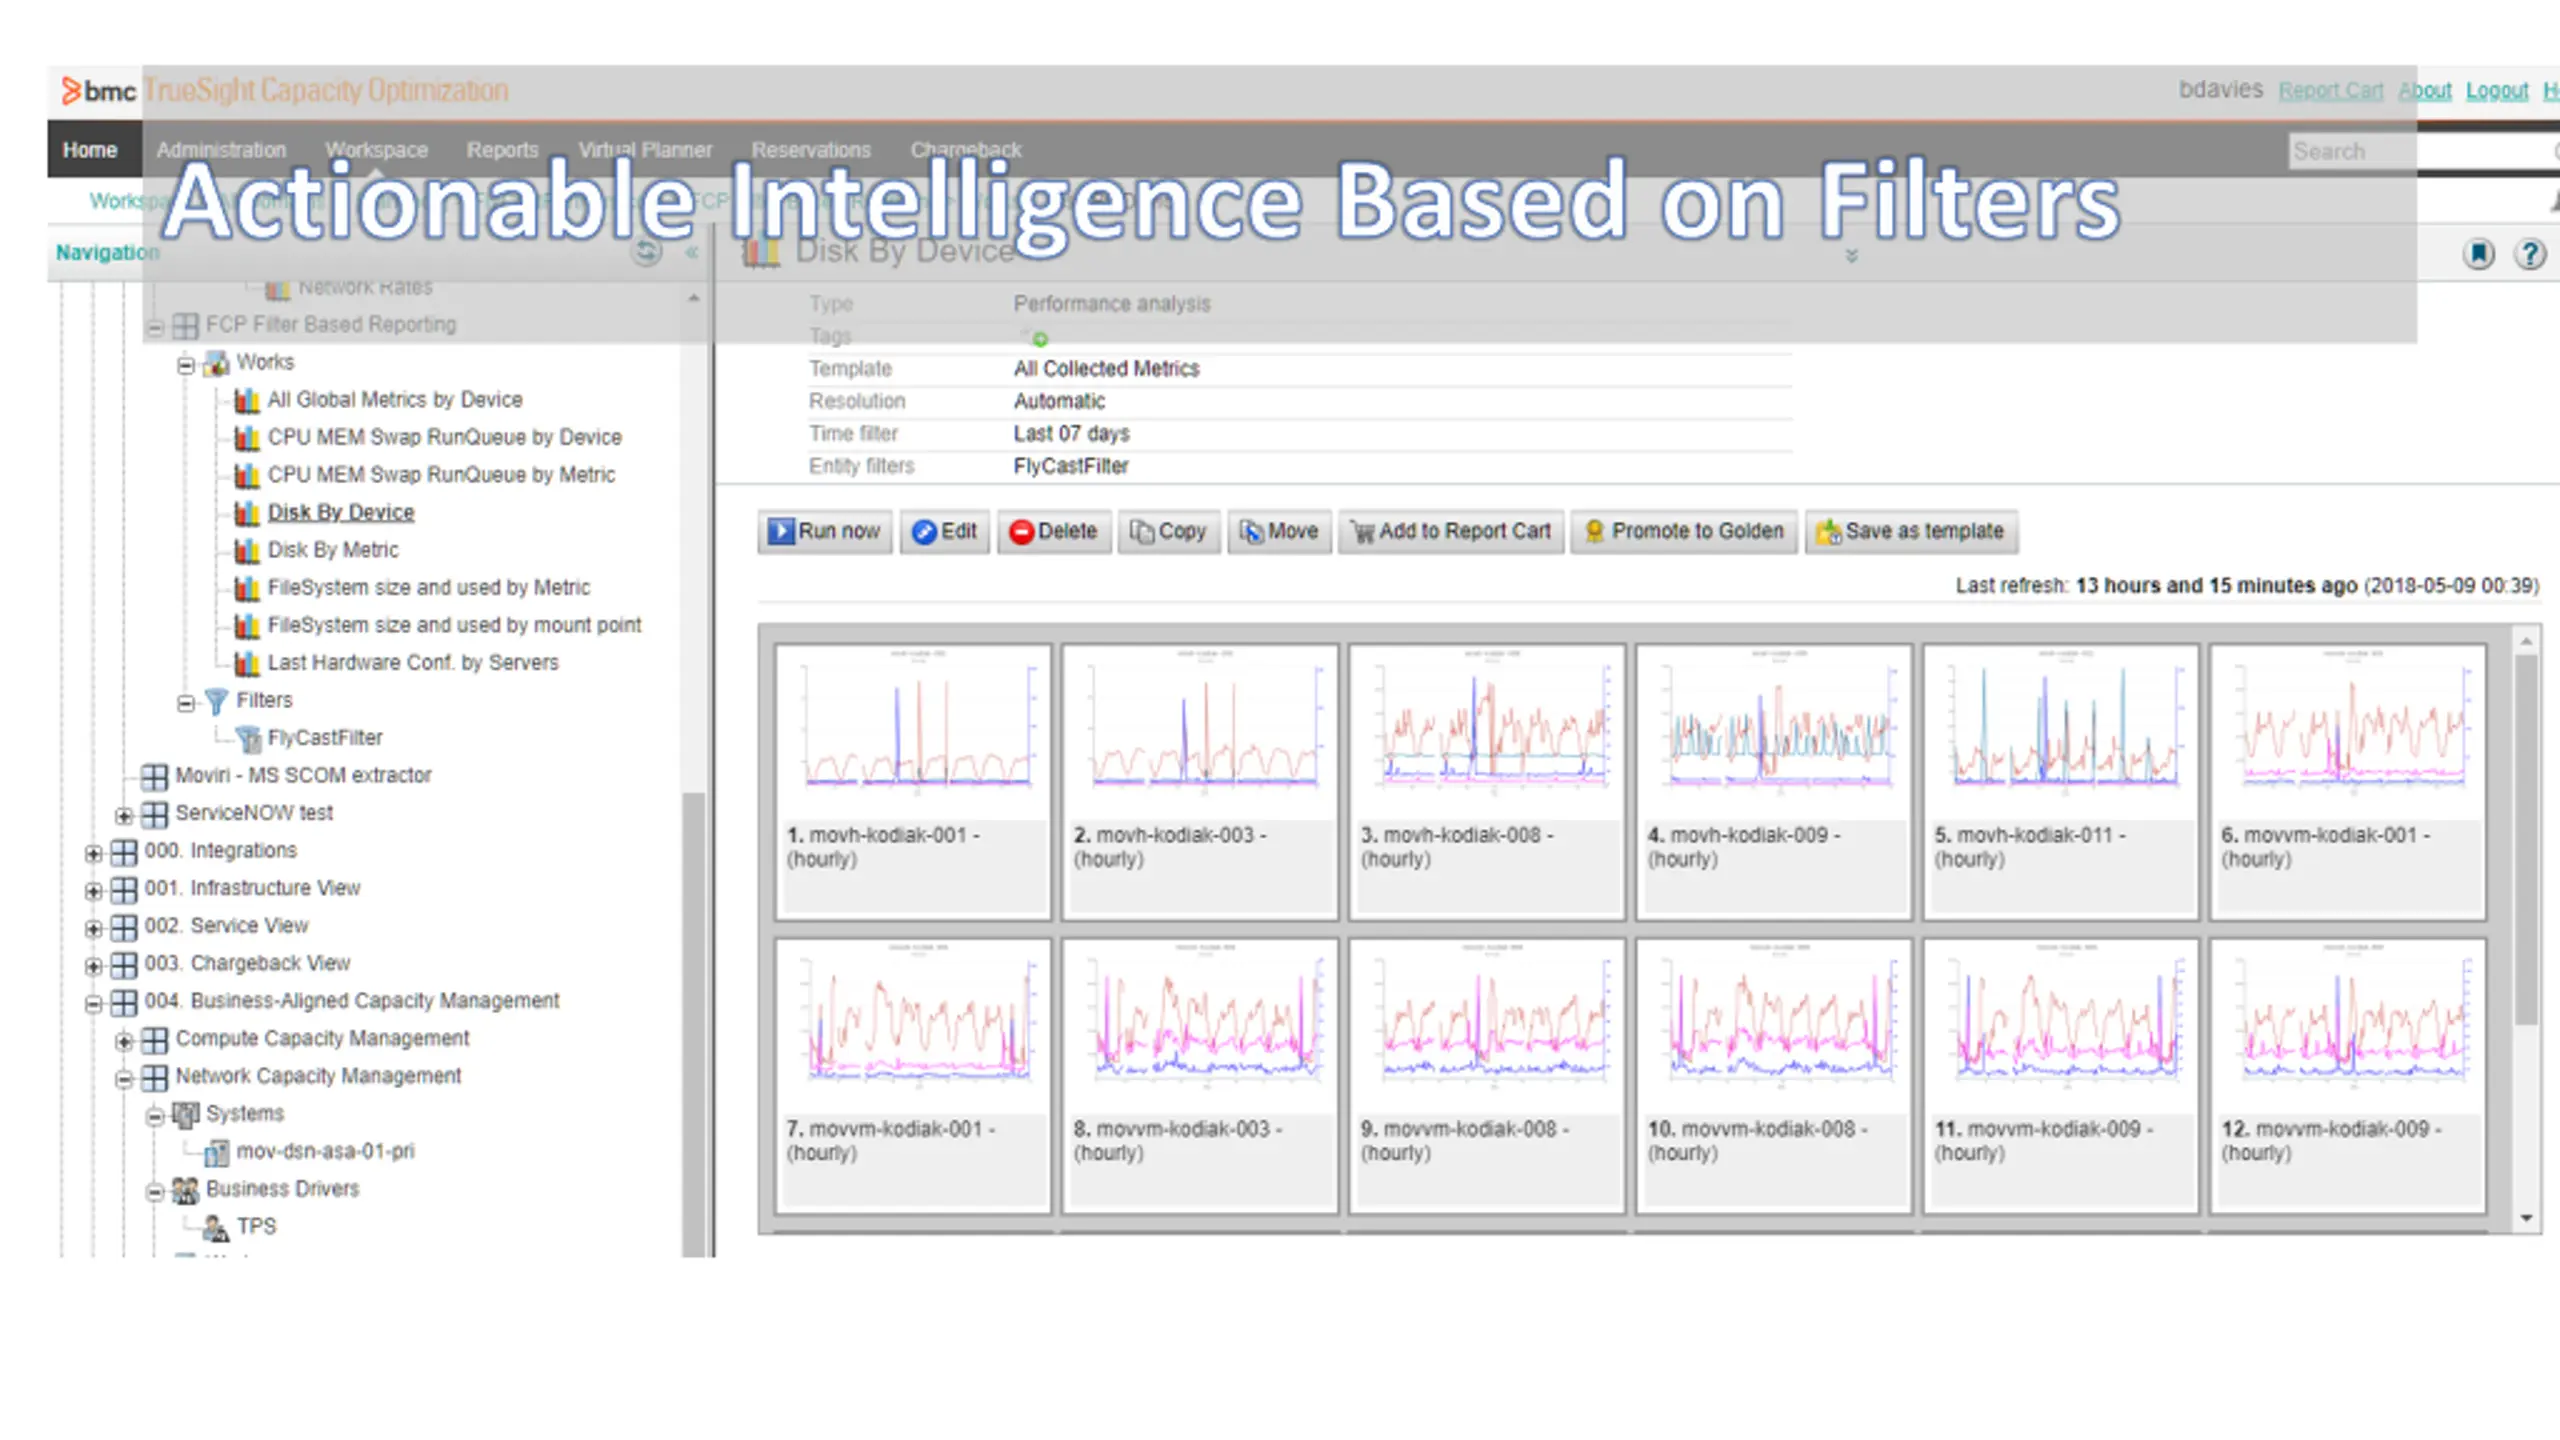Click the Run now button

click(825, 531)
